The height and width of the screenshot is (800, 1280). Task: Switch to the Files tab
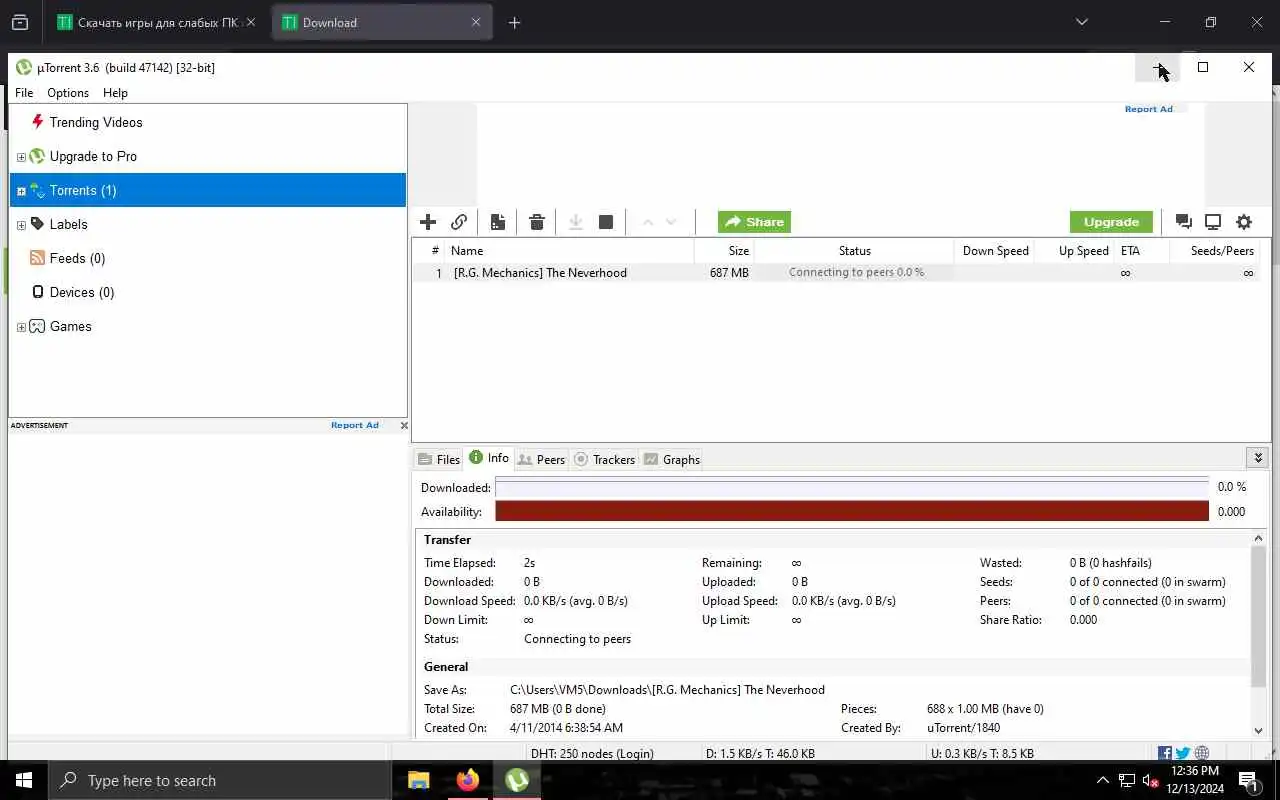coord(439,459)
